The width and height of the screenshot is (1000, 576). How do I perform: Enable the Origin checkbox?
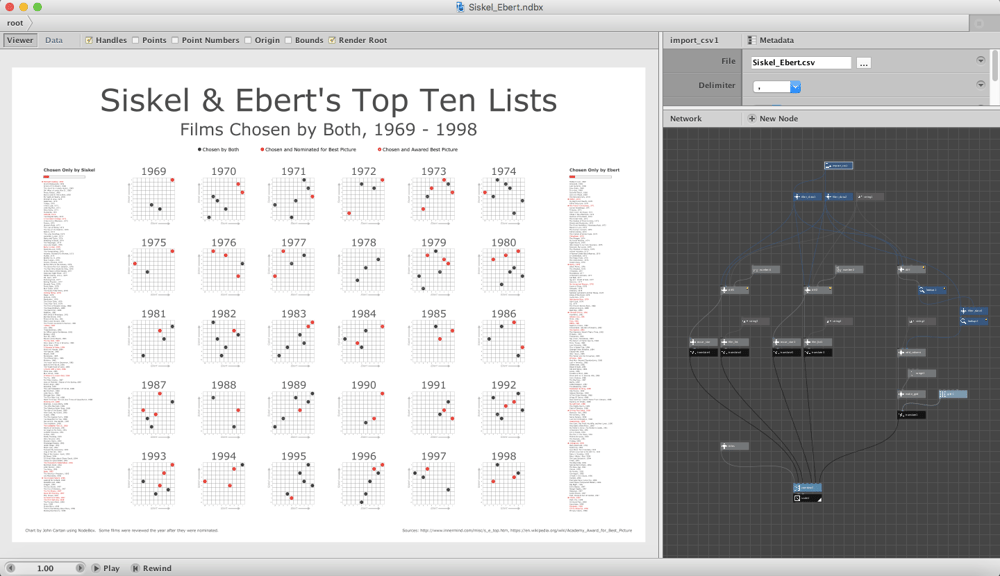click(247, 40)
